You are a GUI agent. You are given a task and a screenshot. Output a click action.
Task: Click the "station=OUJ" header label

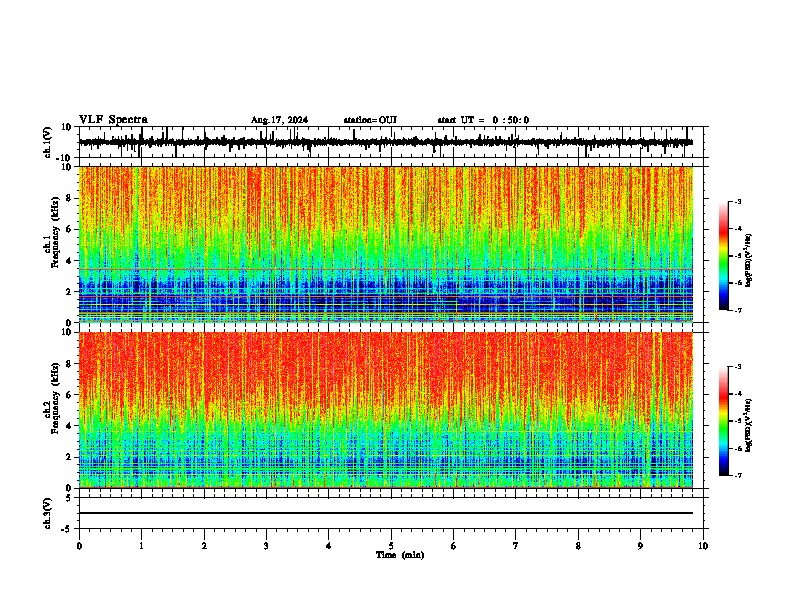370,120
